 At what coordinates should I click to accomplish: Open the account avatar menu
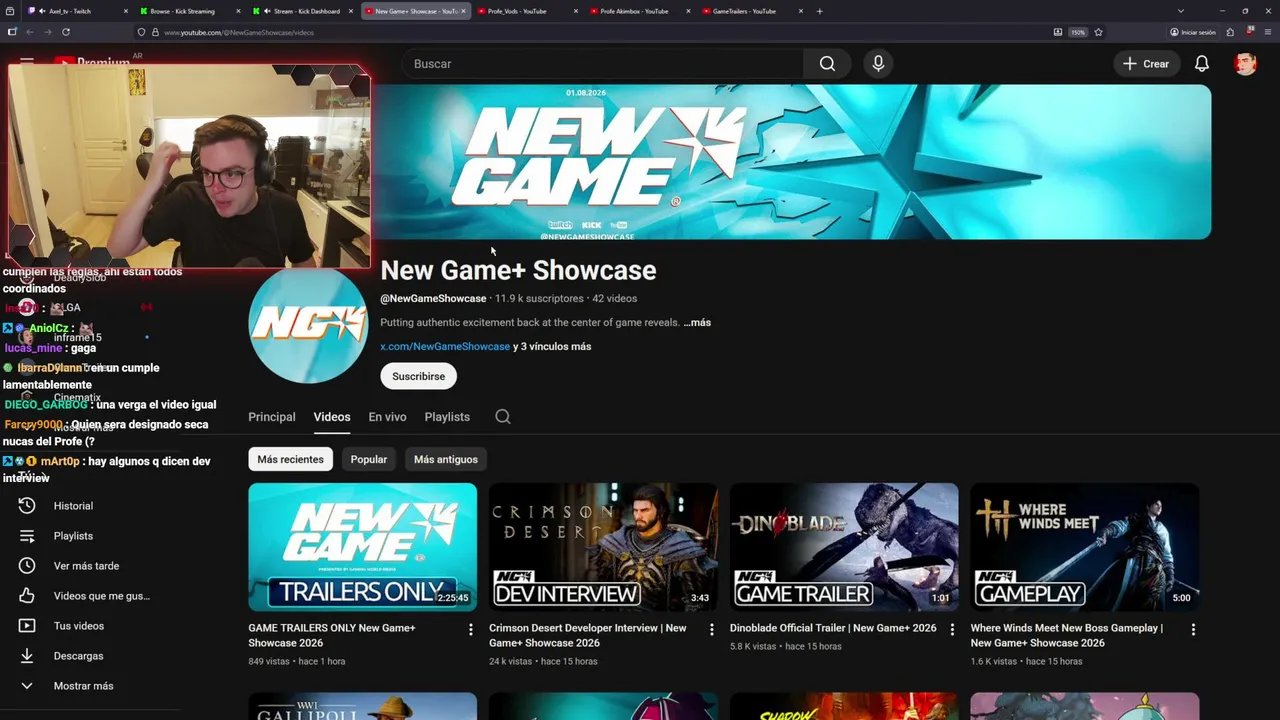click(1245, 64)
